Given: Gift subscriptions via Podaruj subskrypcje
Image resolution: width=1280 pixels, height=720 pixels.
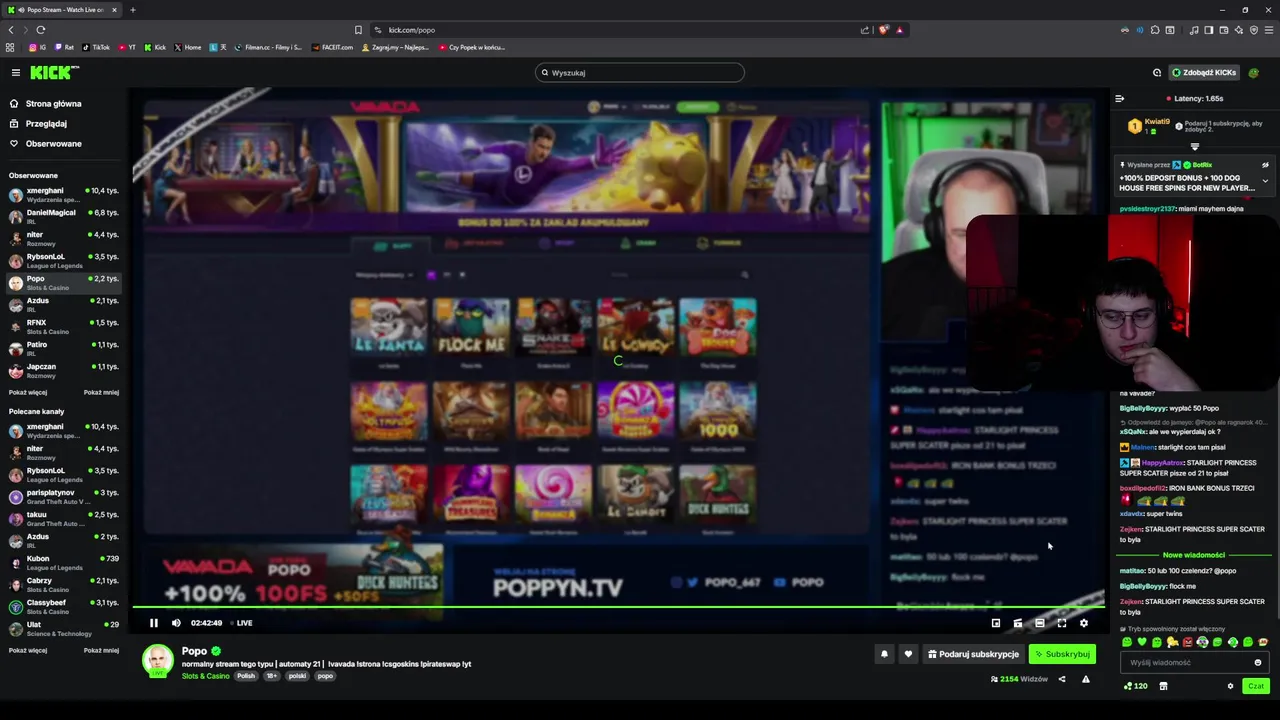Looking at the screenshot, I should (x=973, y=654).
